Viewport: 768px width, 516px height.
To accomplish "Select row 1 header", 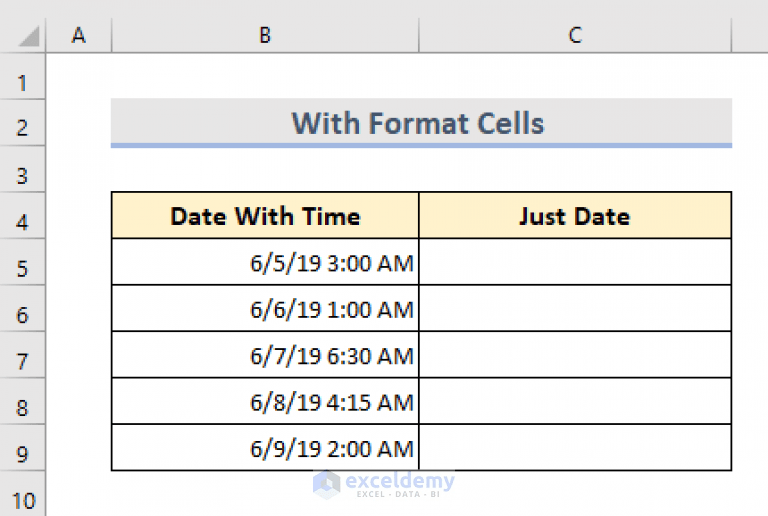I will pyautogui.click(x=23, y=77).
